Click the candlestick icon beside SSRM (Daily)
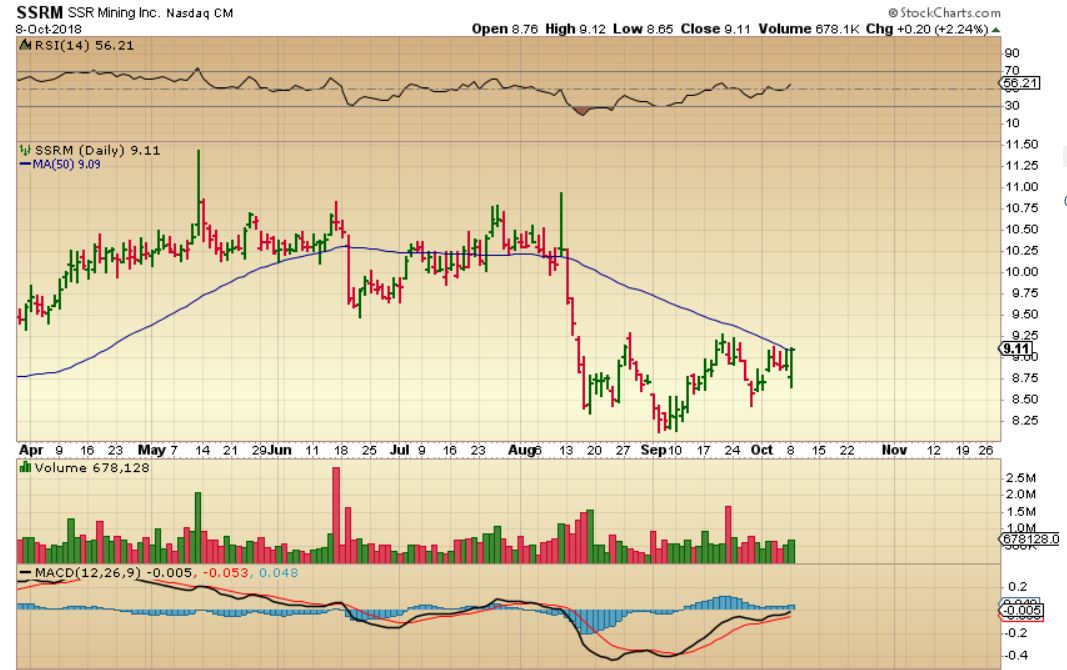Screen dimensions: 1067x670 [x=25, y=150]
